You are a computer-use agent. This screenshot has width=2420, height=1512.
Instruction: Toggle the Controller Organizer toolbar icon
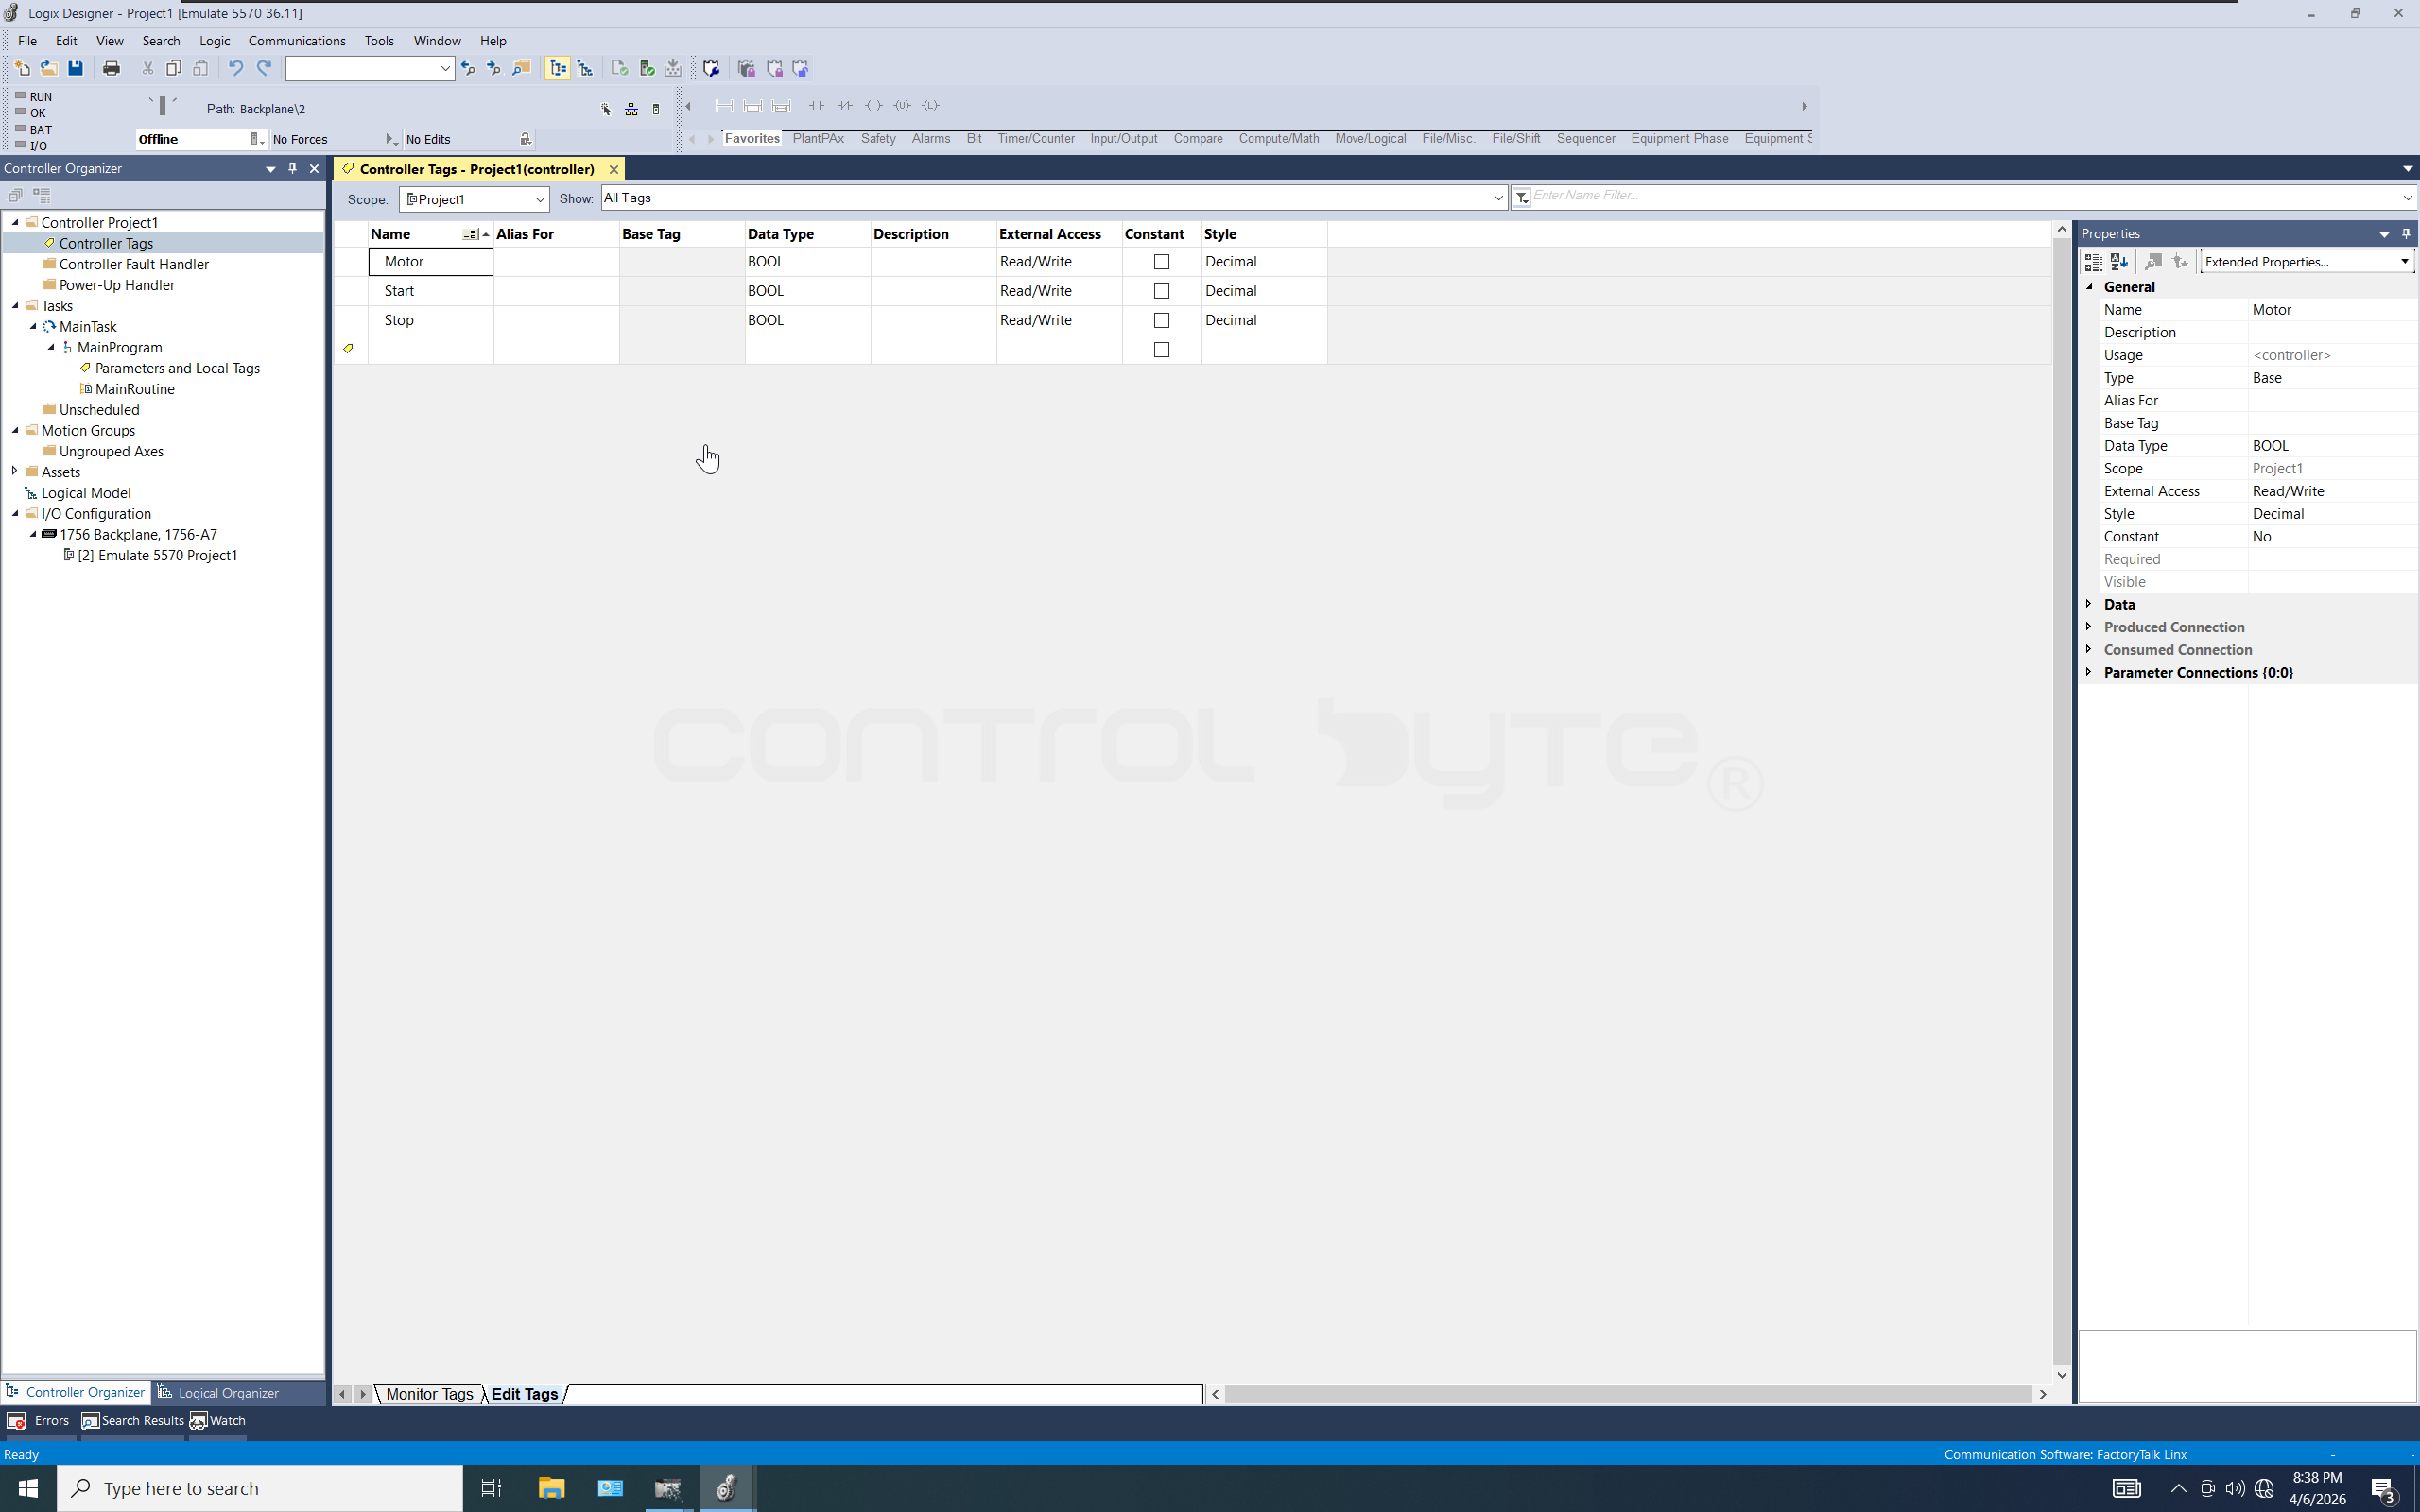[x=558, y=68]
